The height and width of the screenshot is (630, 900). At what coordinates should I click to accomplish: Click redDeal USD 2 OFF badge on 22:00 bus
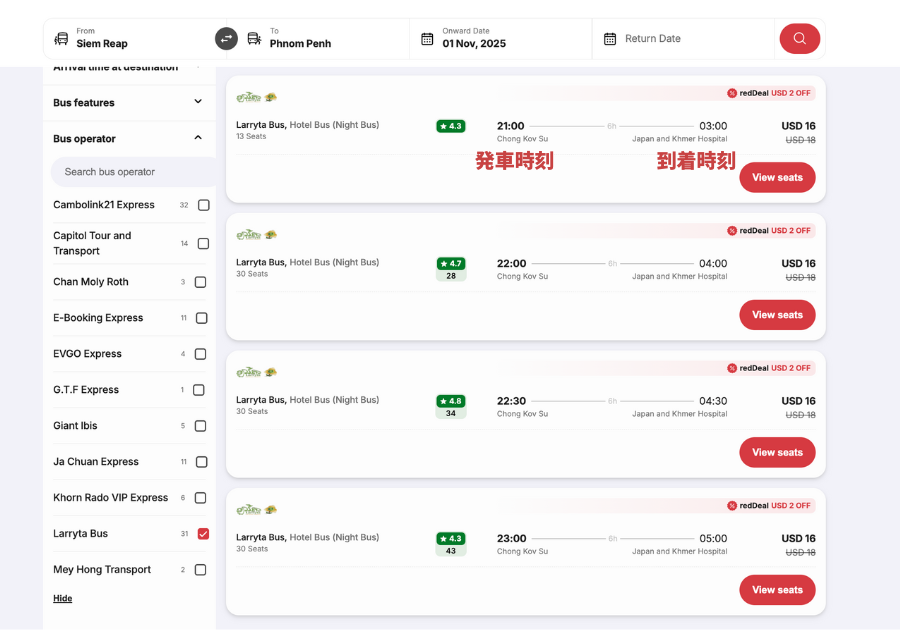769,231
